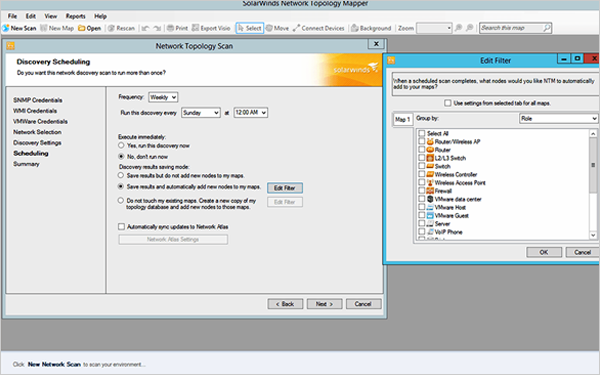Click the Back button in the wizard
Image resolution: width=600 pixels, height=375 pixels.
coord(285,304)
